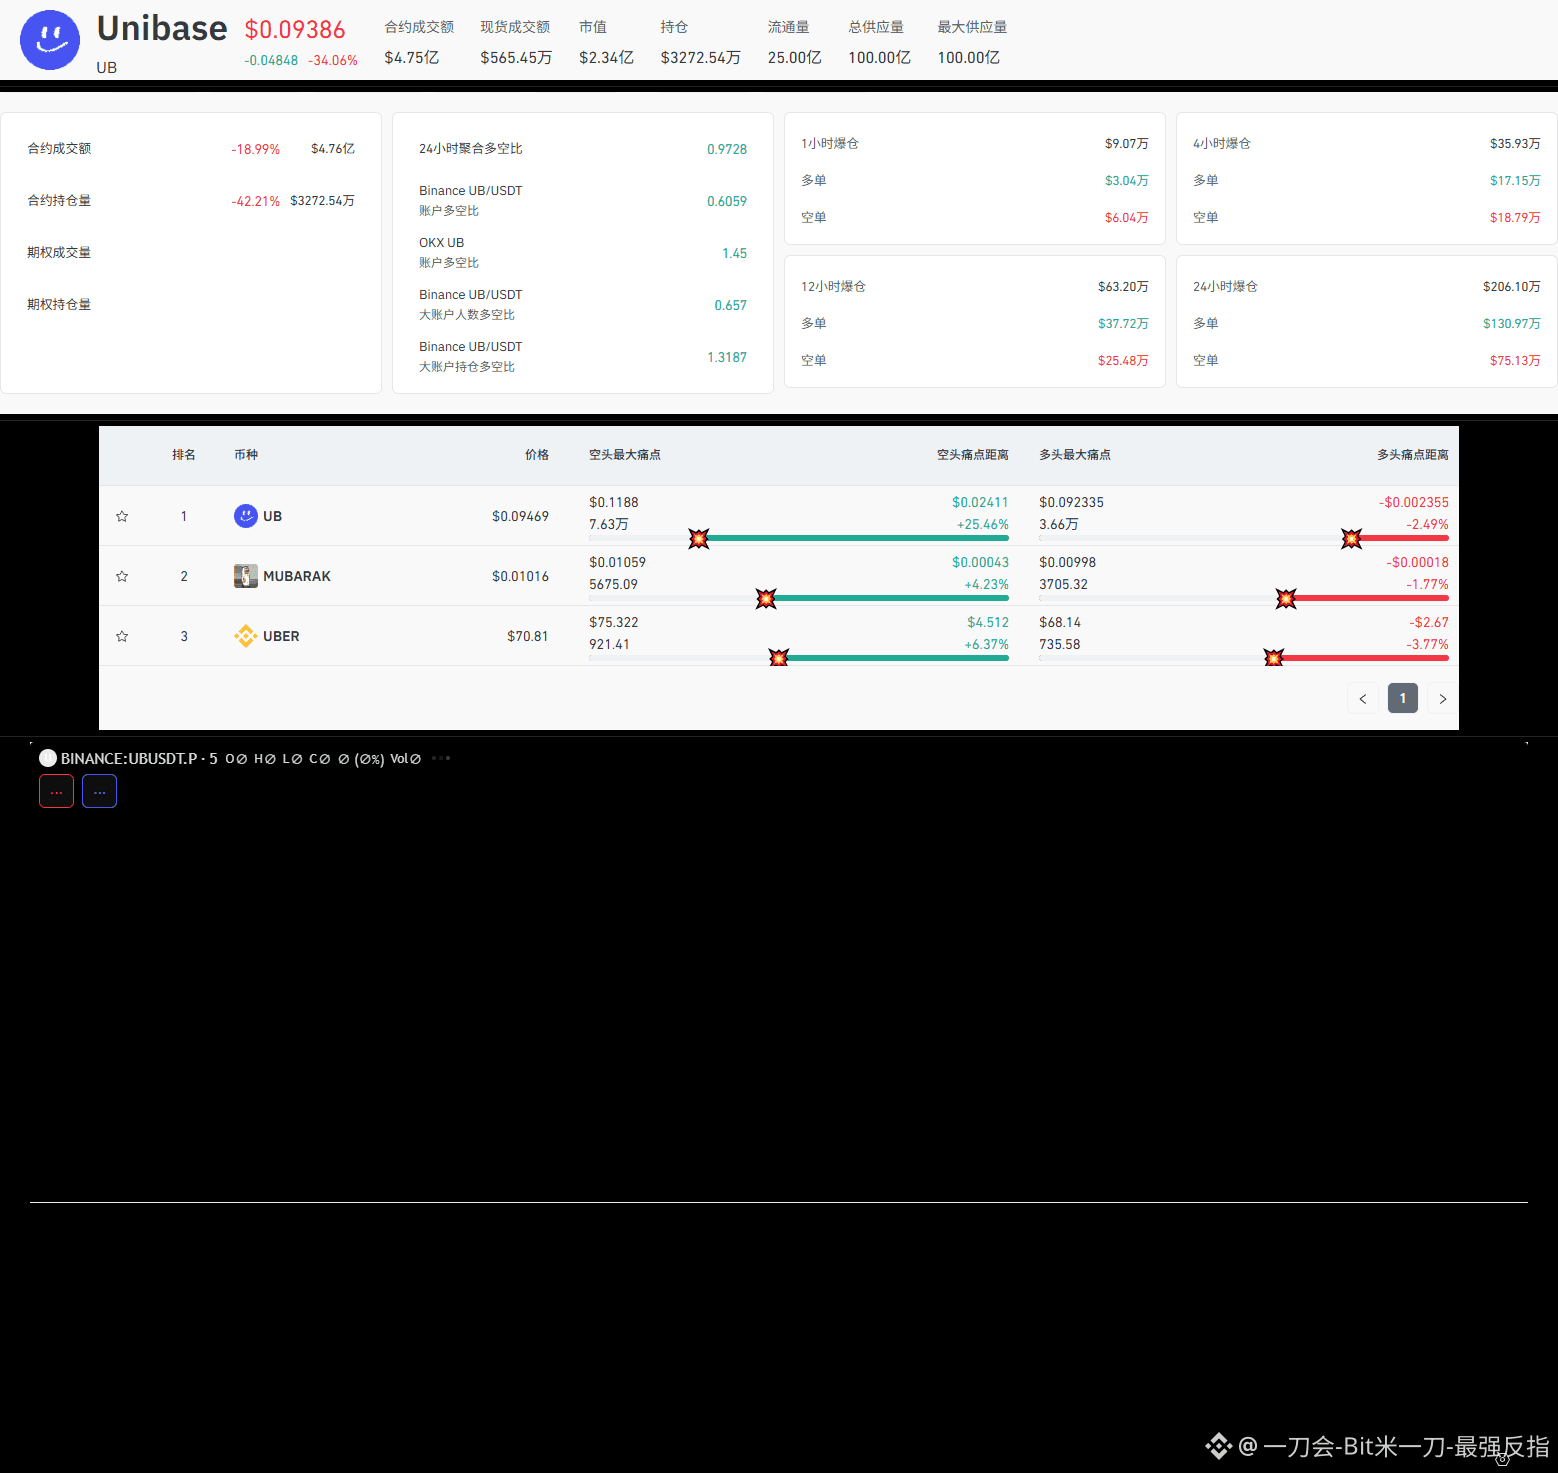Click the MUBARAK coin thumbnail icon

click(x=246, y=576)
